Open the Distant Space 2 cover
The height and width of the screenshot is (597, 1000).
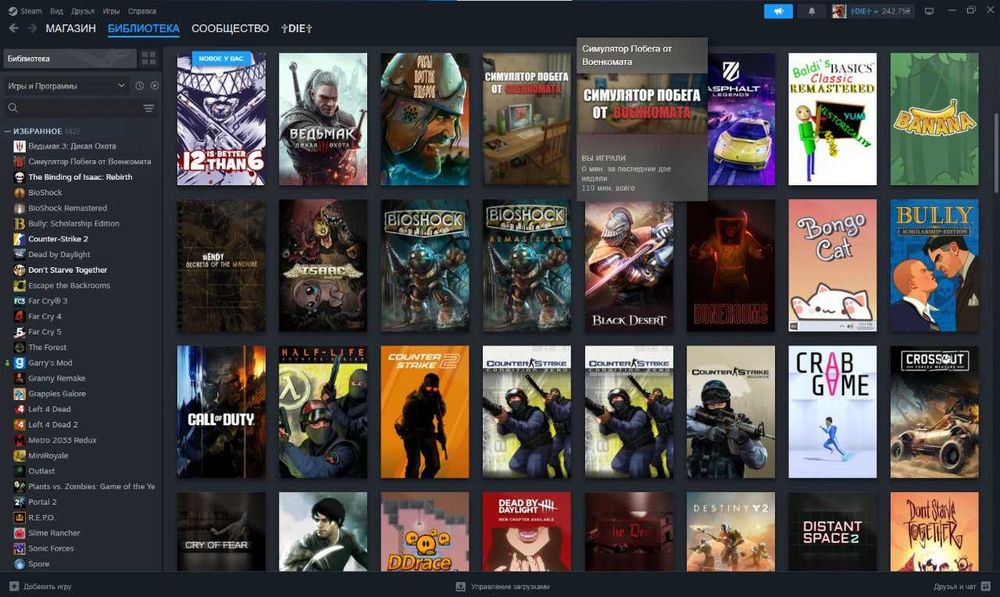832,531
